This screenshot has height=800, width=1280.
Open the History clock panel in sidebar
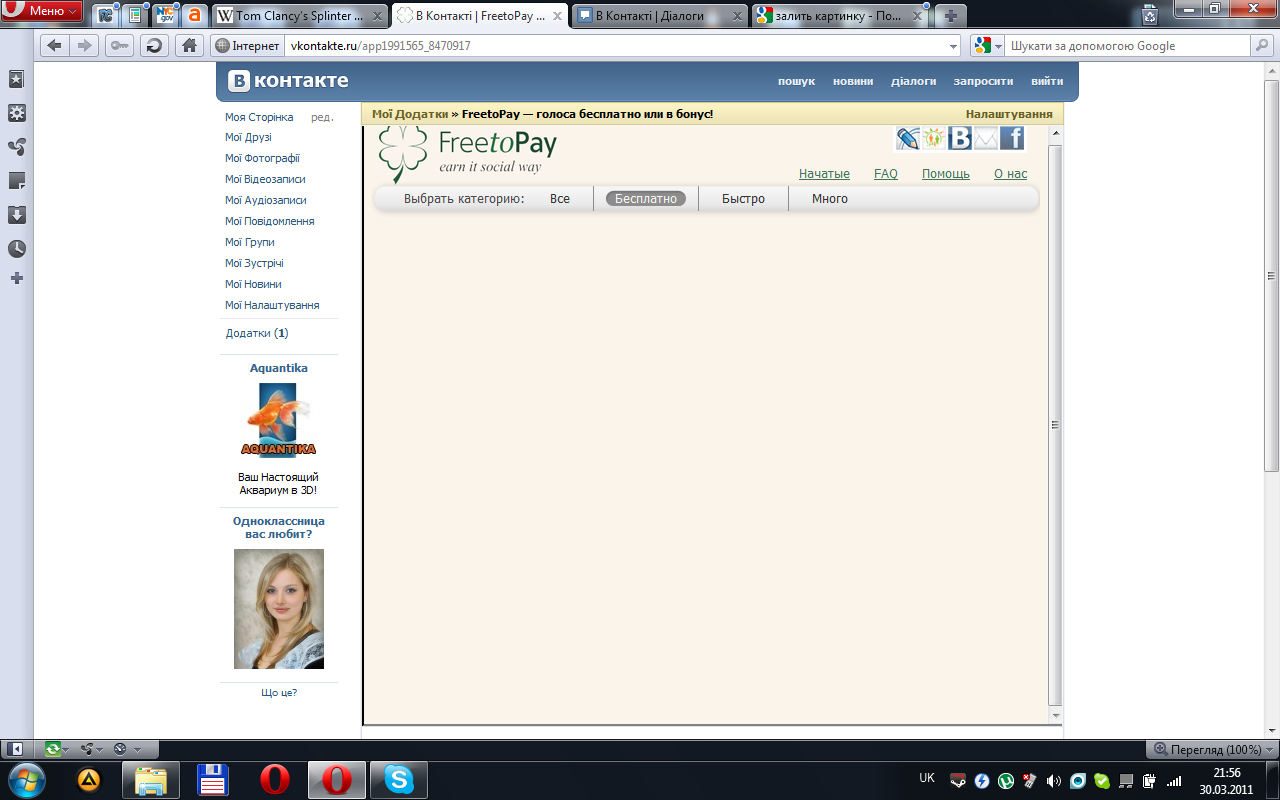[x=16, y=249]
